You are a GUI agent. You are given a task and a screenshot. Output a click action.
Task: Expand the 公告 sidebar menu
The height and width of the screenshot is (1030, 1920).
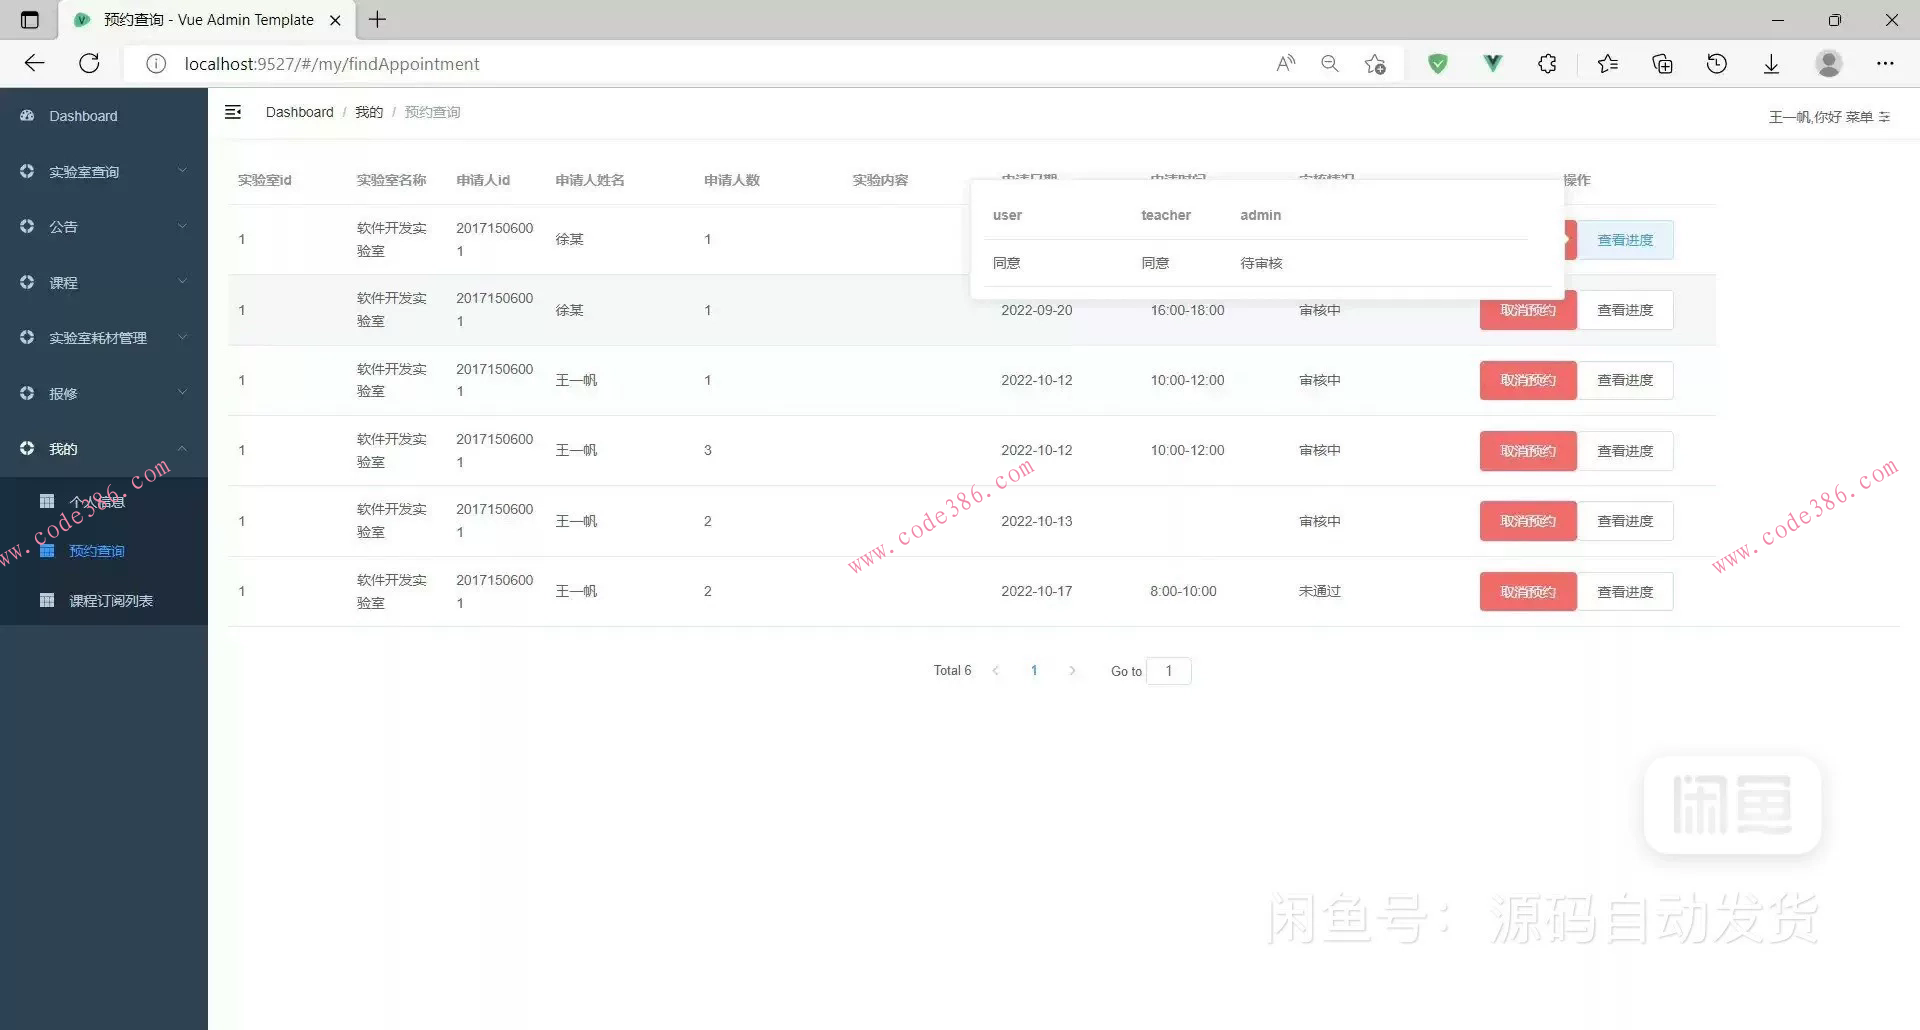(104, 227)
